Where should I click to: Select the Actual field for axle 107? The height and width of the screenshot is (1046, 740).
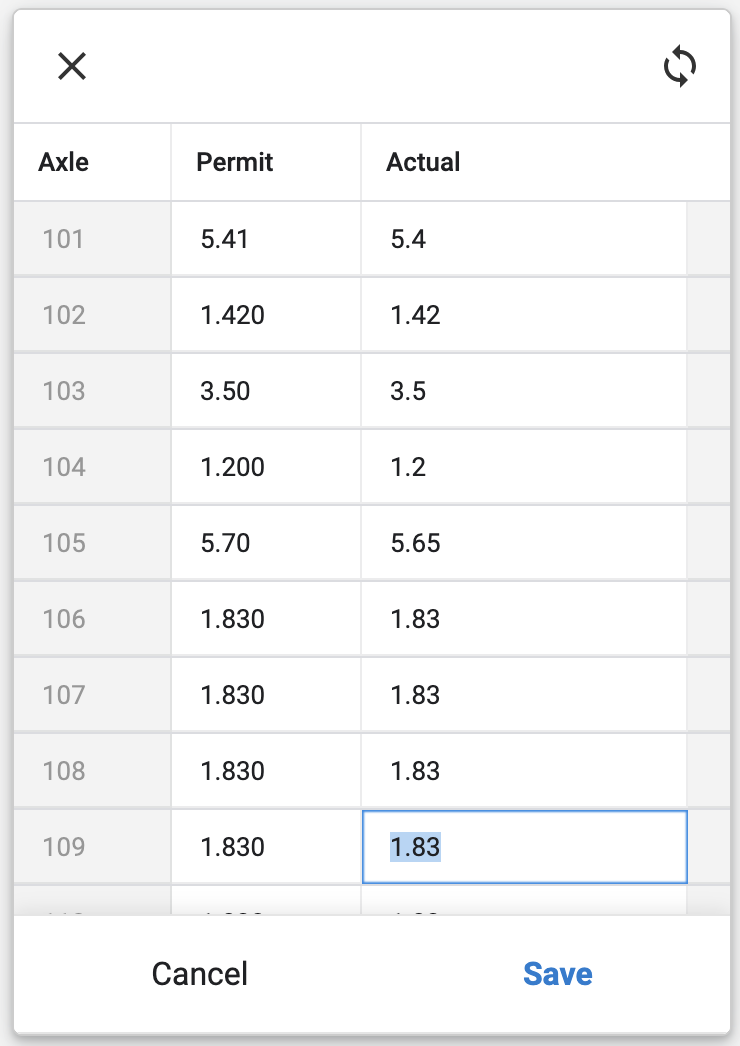[524, 695]
